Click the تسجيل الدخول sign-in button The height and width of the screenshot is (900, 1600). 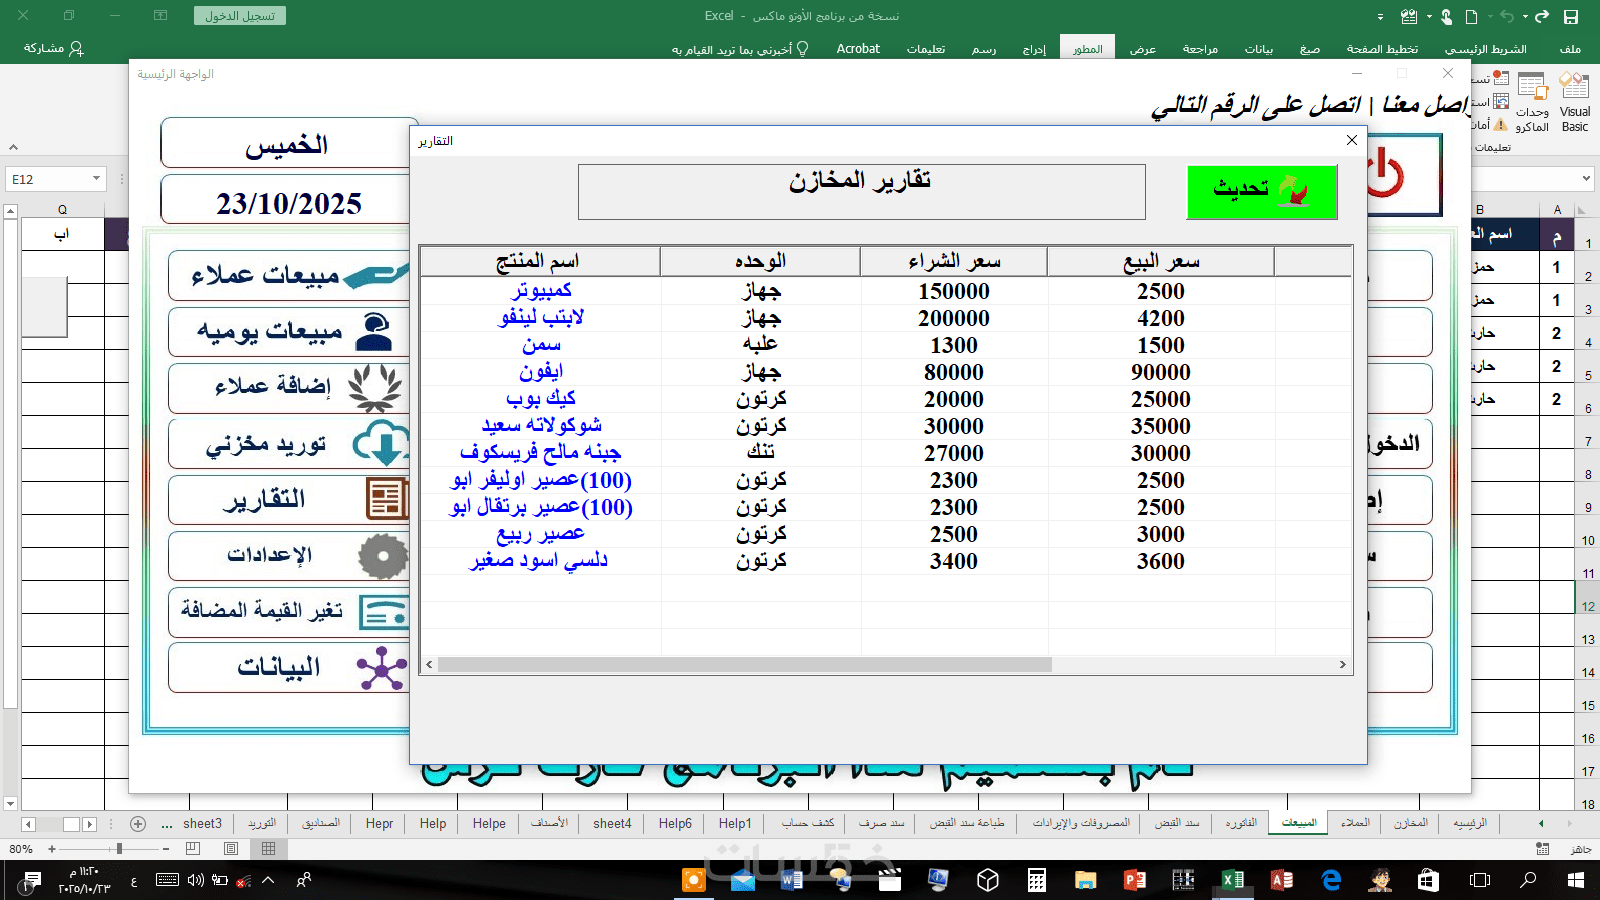tap(240, 16)
